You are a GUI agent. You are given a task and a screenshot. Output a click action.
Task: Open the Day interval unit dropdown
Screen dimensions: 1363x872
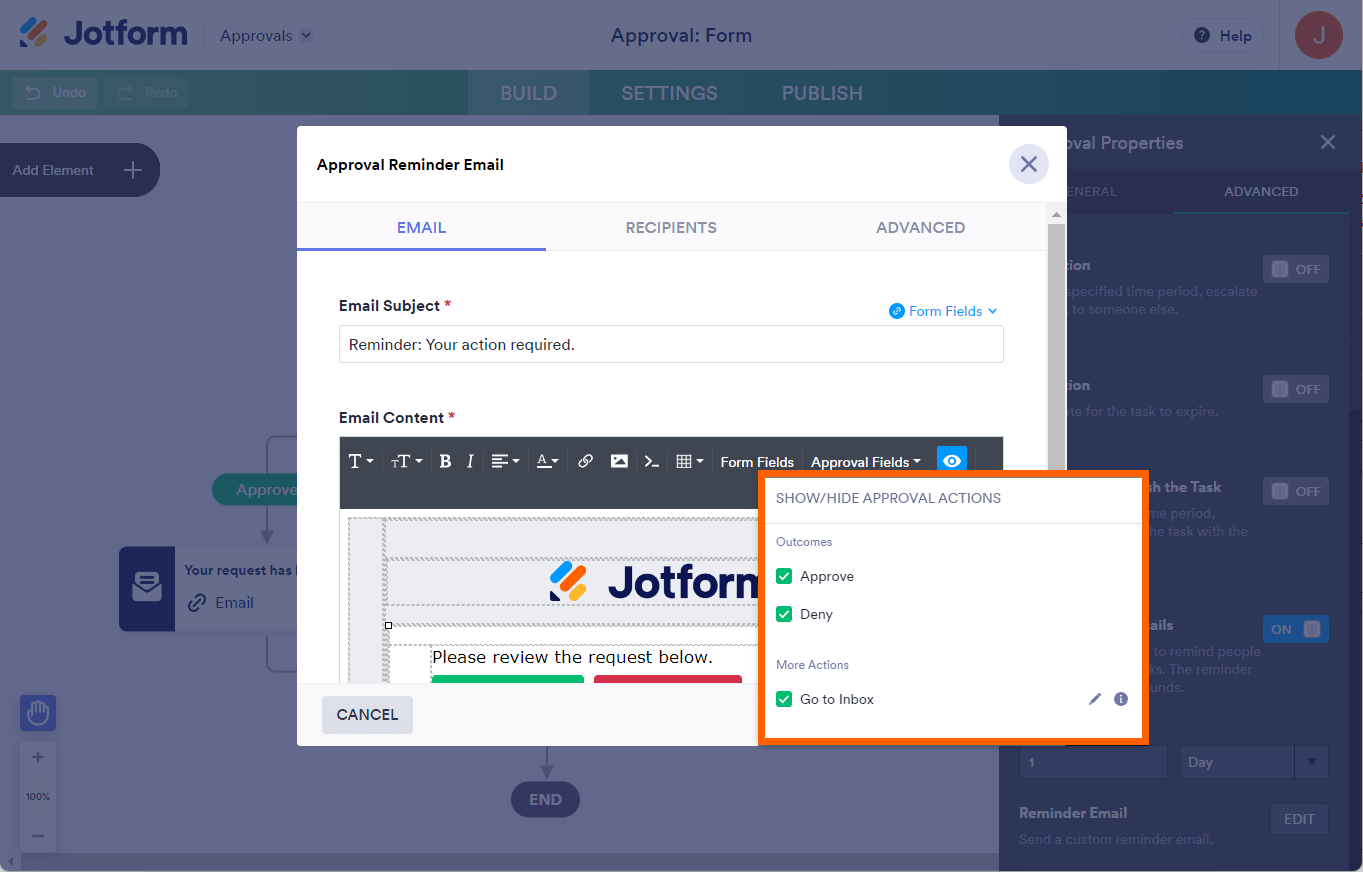coord(1254,762)
